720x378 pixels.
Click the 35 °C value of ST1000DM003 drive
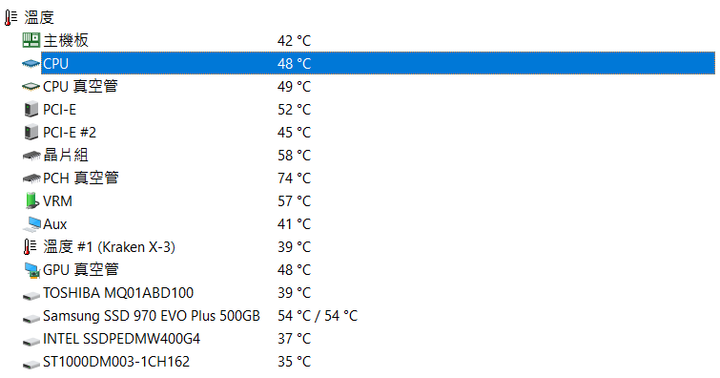[294, 362]
